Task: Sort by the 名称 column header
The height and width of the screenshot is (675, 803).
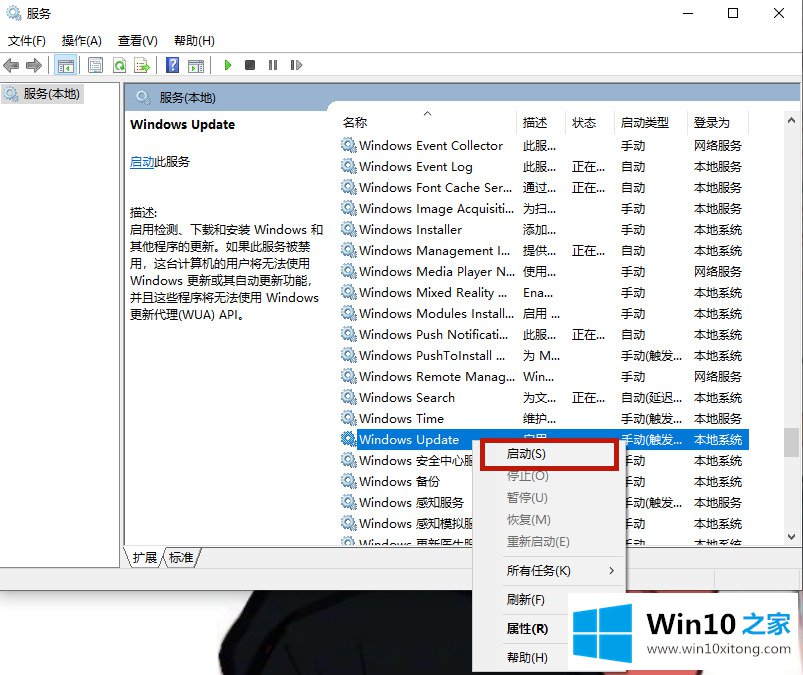Action: [x=355, y=122]
